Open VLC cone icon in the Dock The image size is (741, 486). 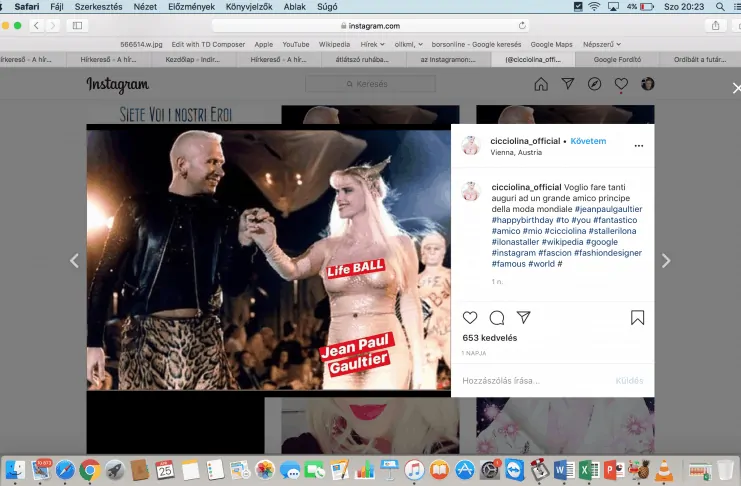point(664,470)
